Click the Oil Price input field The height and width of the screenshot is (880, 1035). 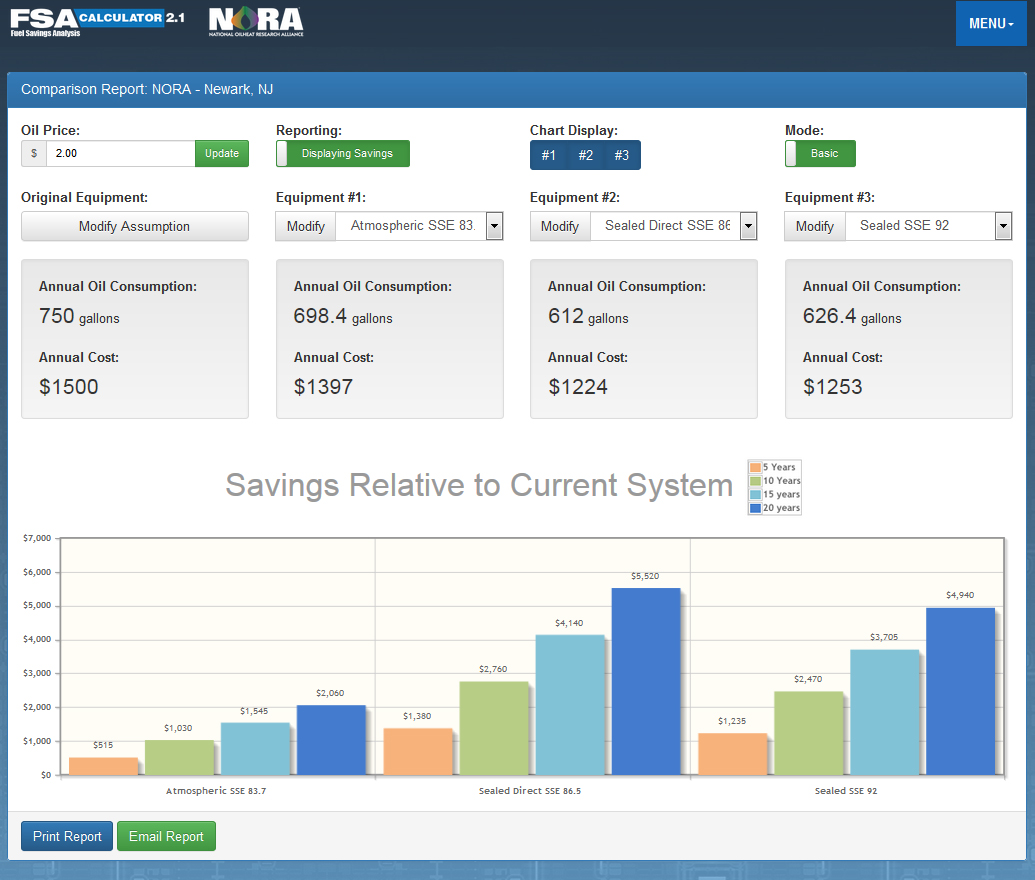(120, 153)
